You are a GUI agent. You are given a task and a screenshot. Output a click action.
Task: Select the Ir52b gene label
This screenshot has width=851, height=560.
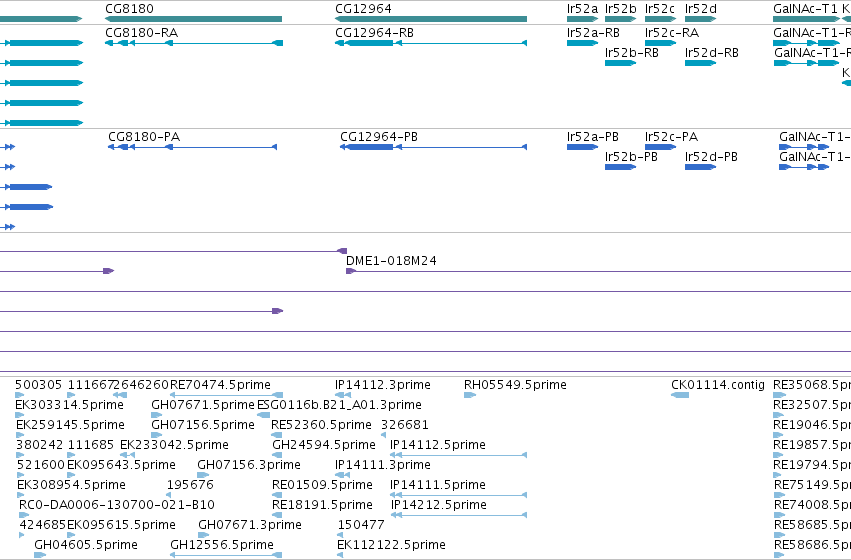620,9
